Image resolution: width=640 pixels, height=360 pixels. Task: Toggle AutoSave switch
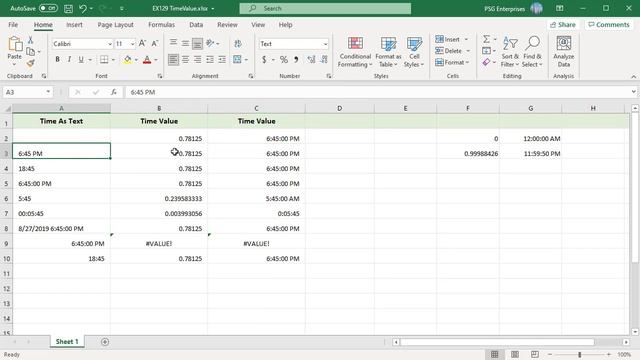(x=48, y=8)
